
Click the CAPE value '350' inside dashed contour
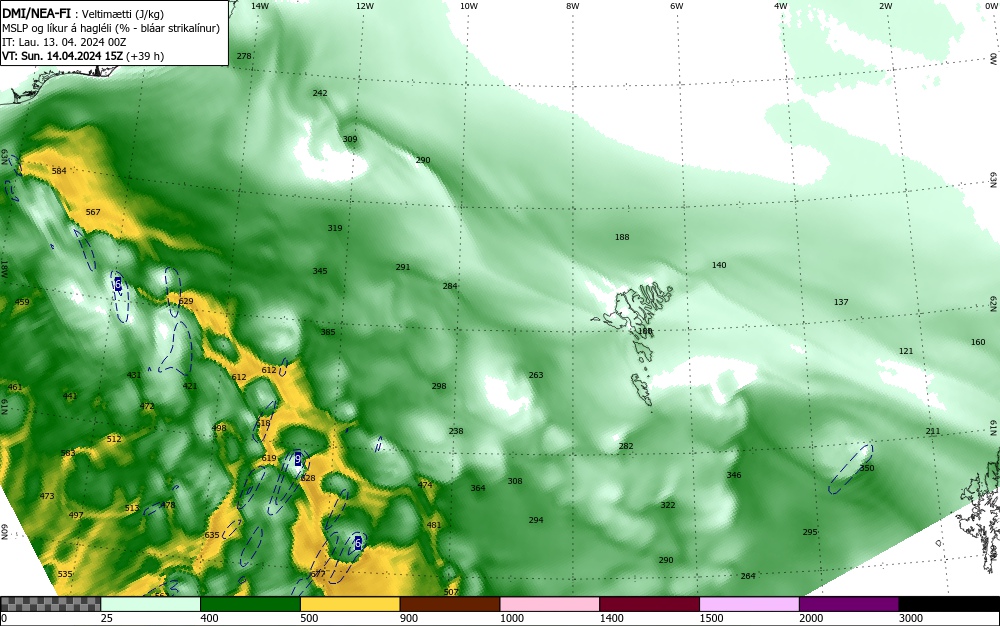[x=867, y=468]
